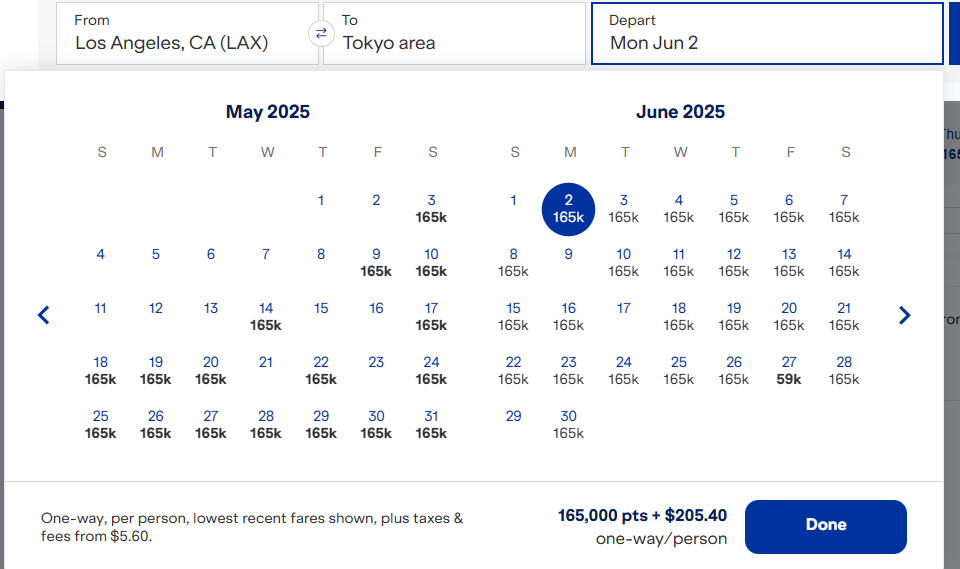Screen dimensions: 960x569
Task: Edit the From airport field
Action: tap(187, 33)
